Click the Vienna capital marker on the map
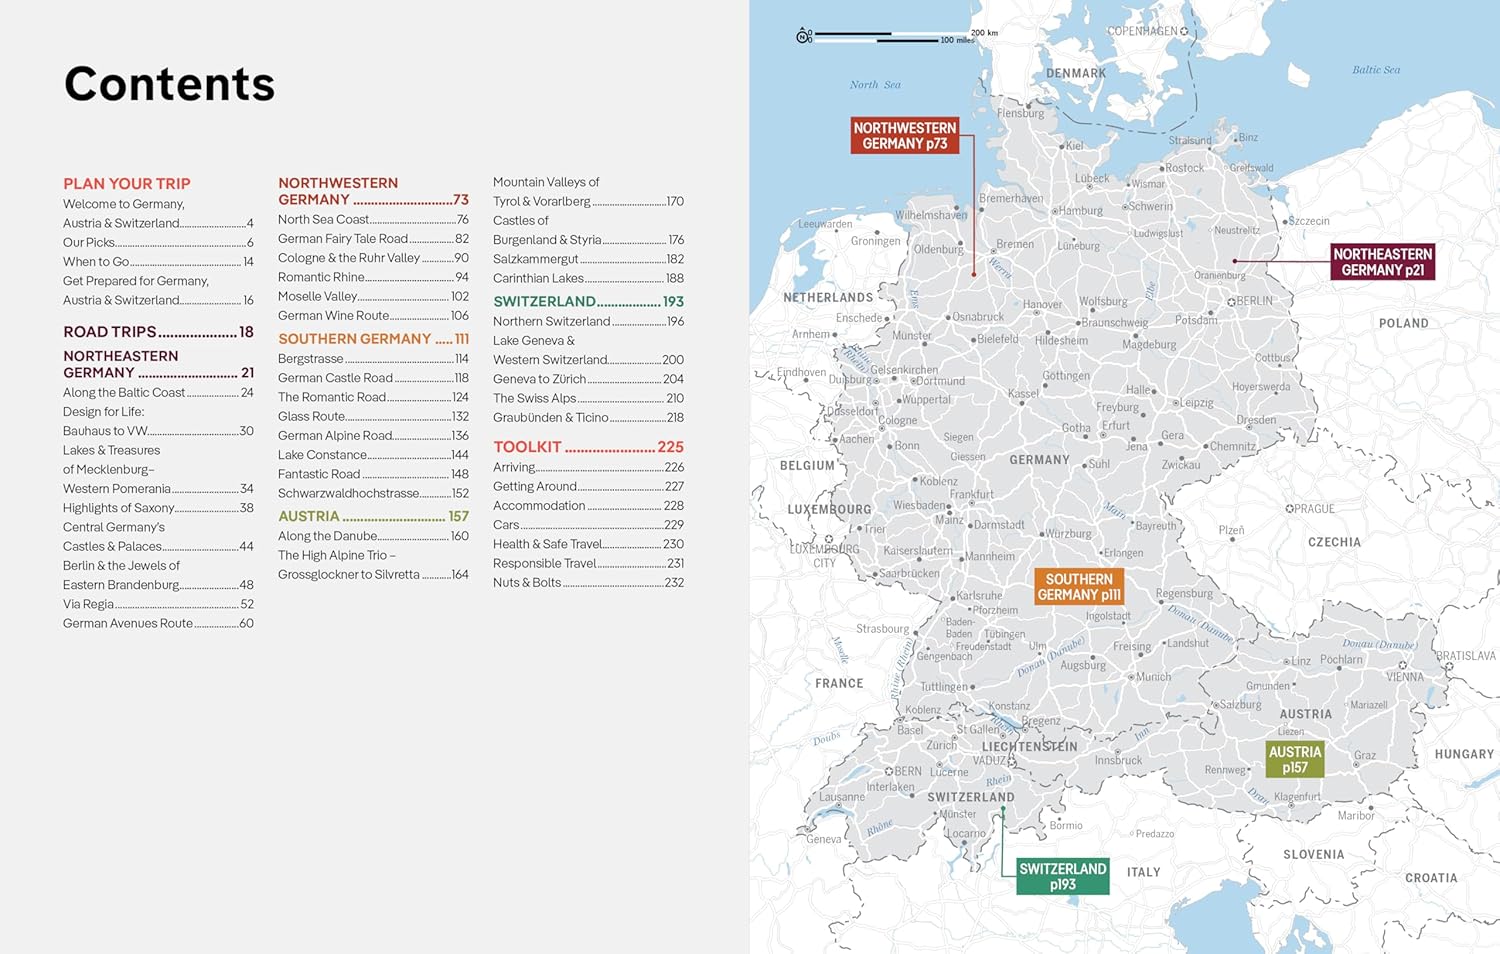The height and width of the screenshot is (954, 1500). pyautogui.click(x=1403, y=665)
